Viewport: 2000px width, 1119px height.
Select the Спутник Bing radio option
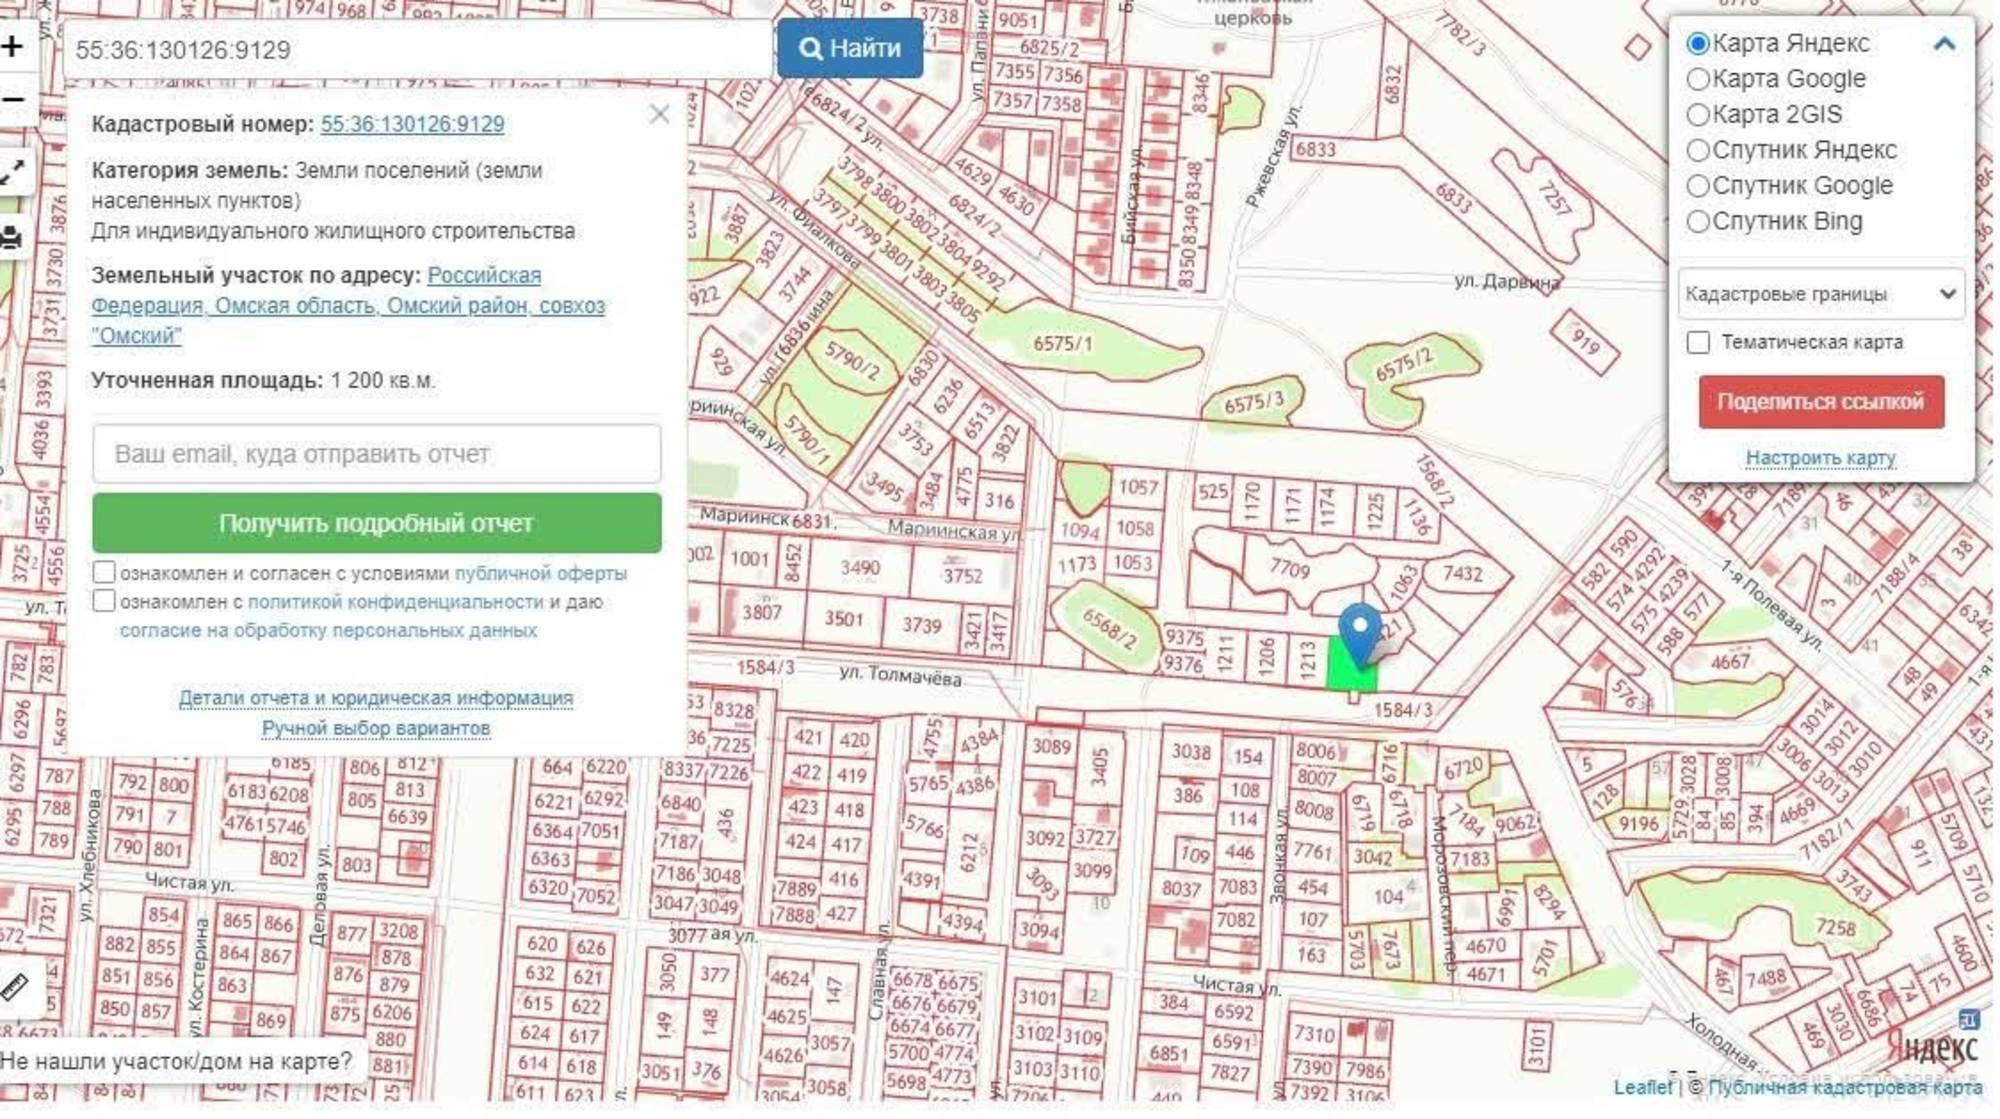pyautogui.click(x=1698, y=222)
